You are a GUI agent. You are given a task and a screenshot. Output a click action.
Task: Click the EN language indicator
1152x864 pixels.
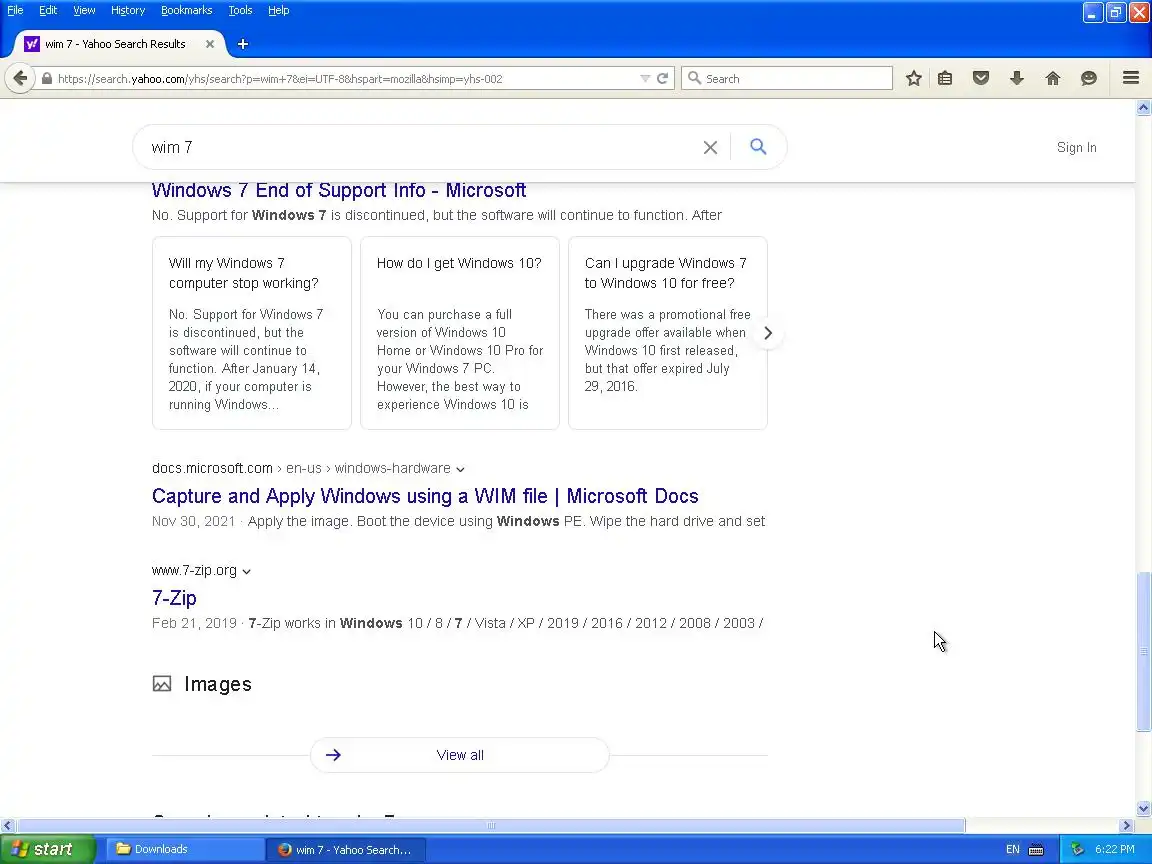click(x=1012, y=849)
